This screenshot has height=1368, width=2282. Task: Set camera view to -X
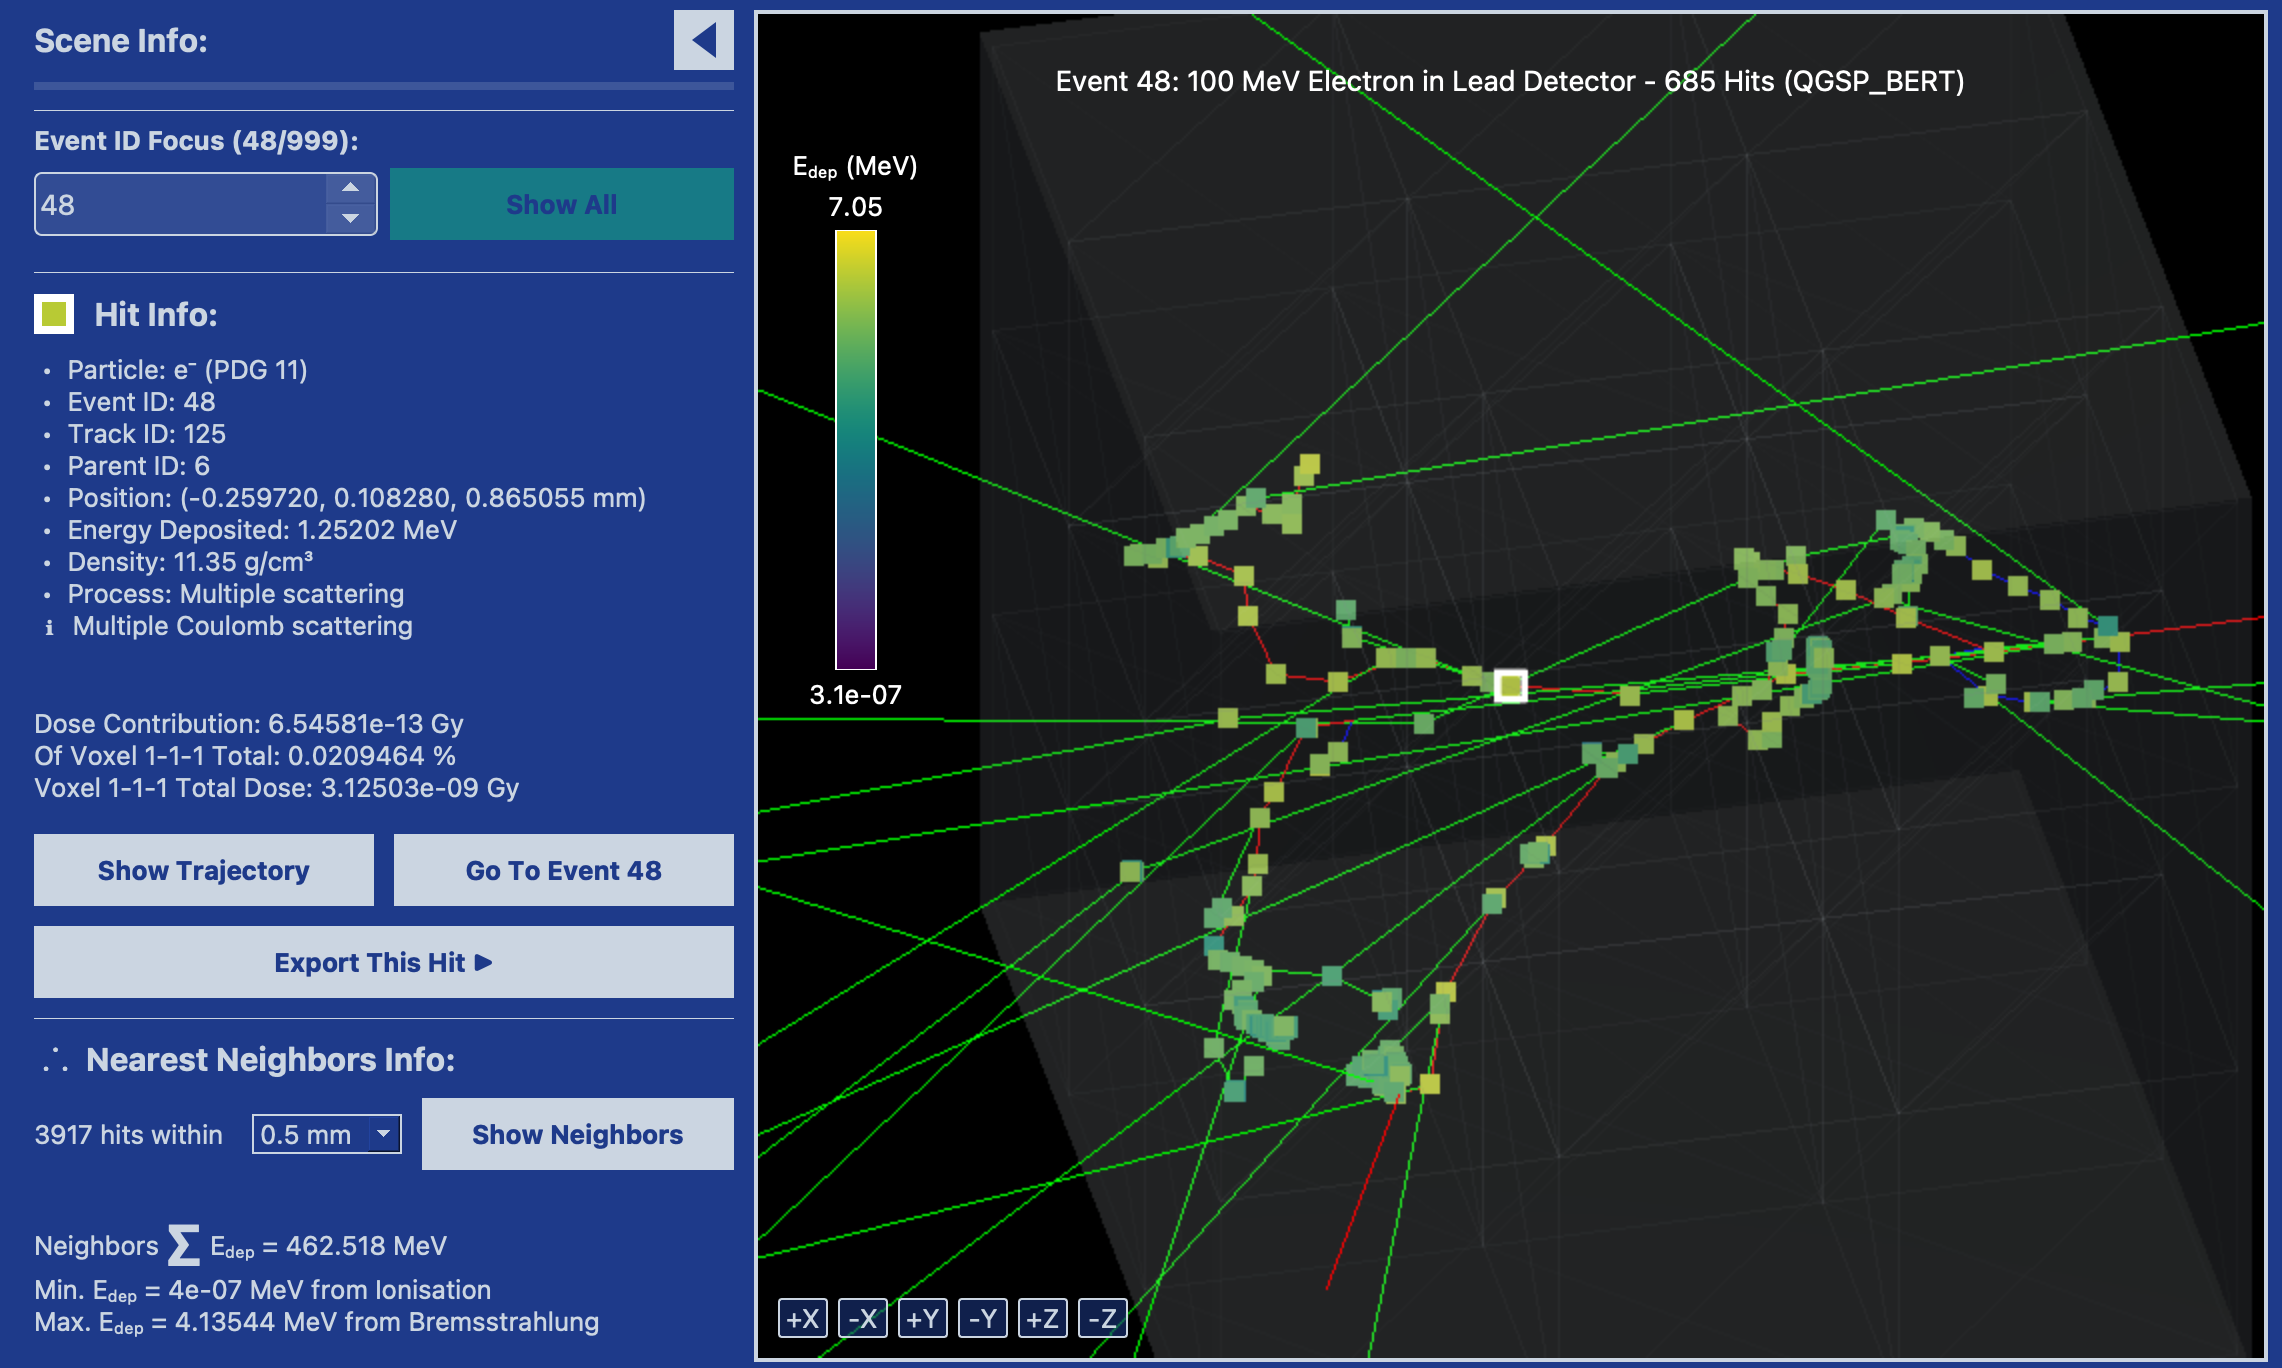[863, 1318]
